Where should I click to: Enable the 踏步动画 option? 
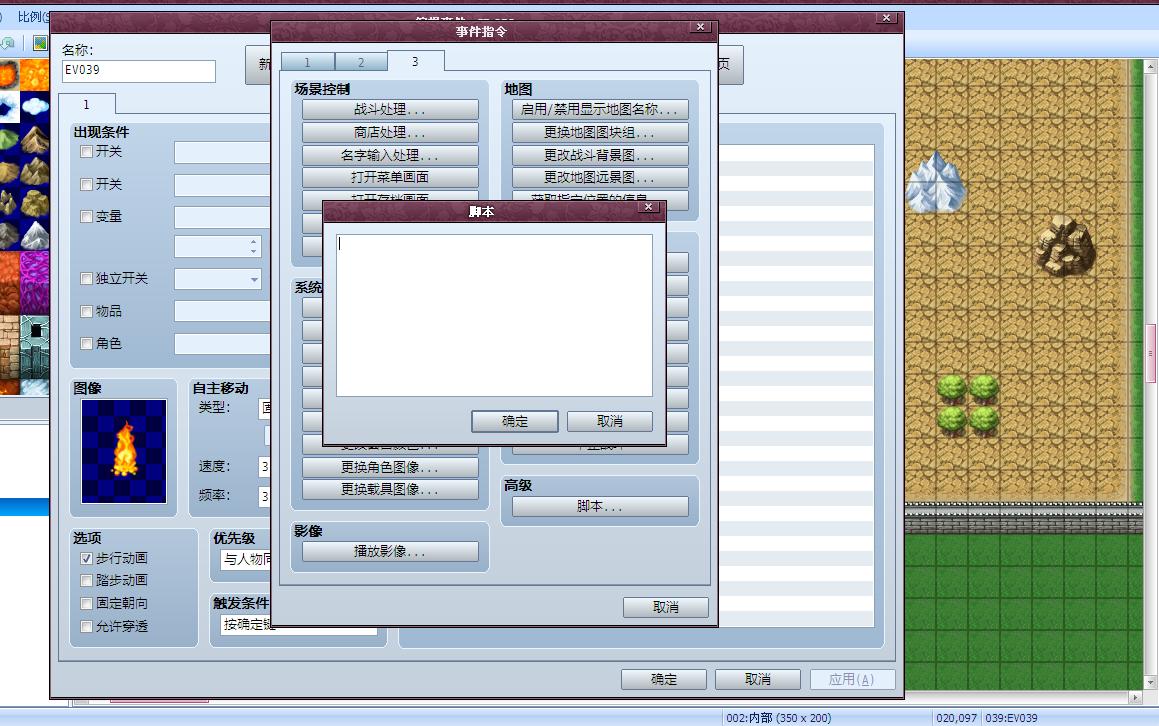pos(86,580)
